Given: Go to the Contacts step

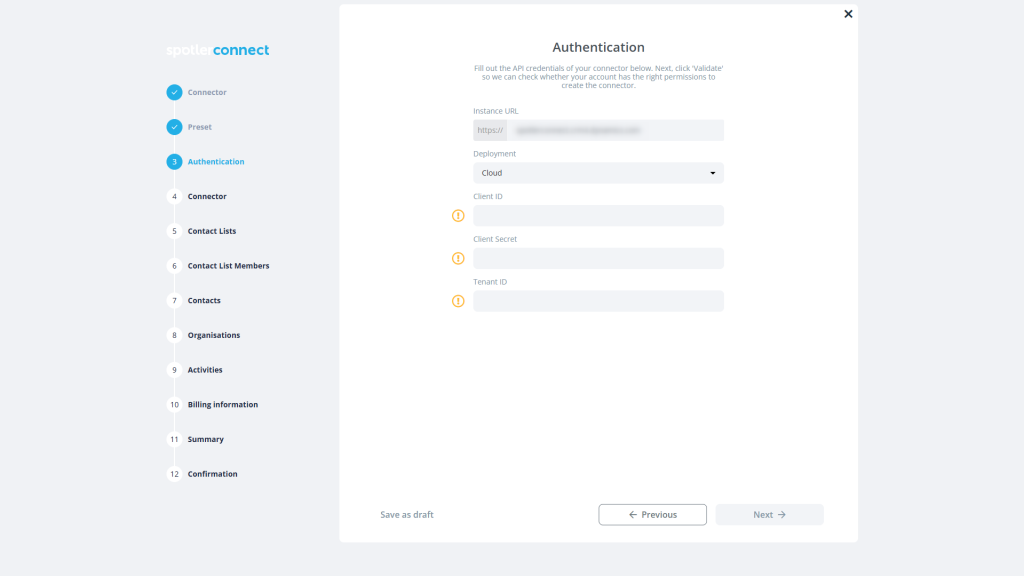Looking at the screenshot, I should (x=204, y=300).
